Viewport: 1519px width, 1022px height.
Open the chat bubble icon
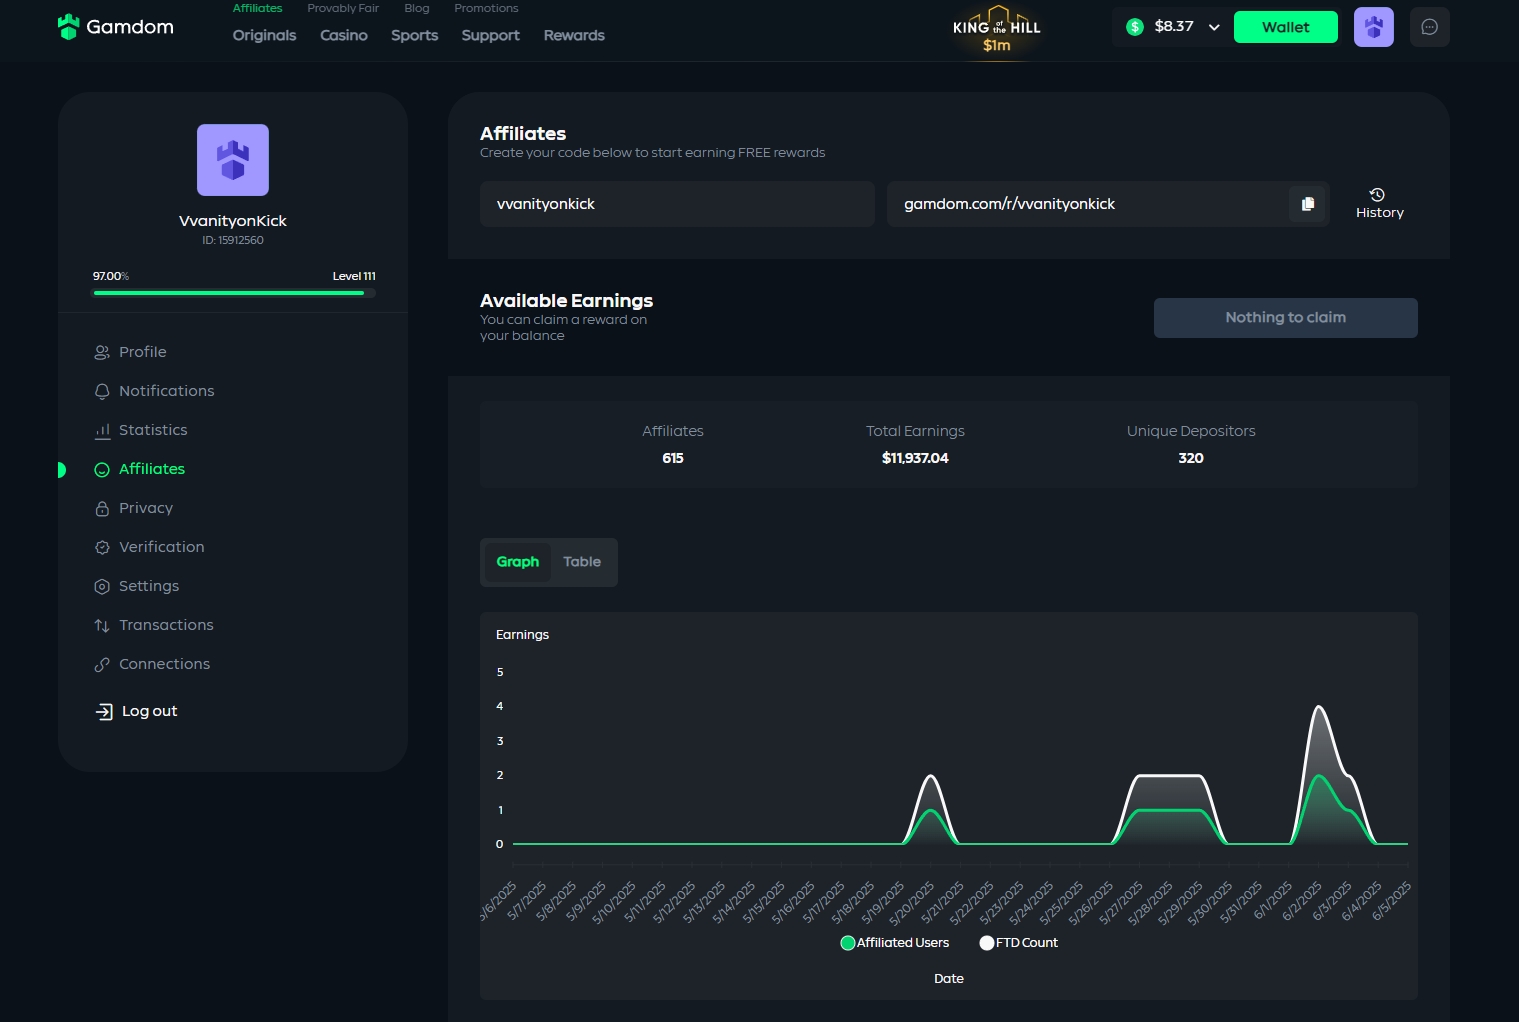coord(1429,27)
